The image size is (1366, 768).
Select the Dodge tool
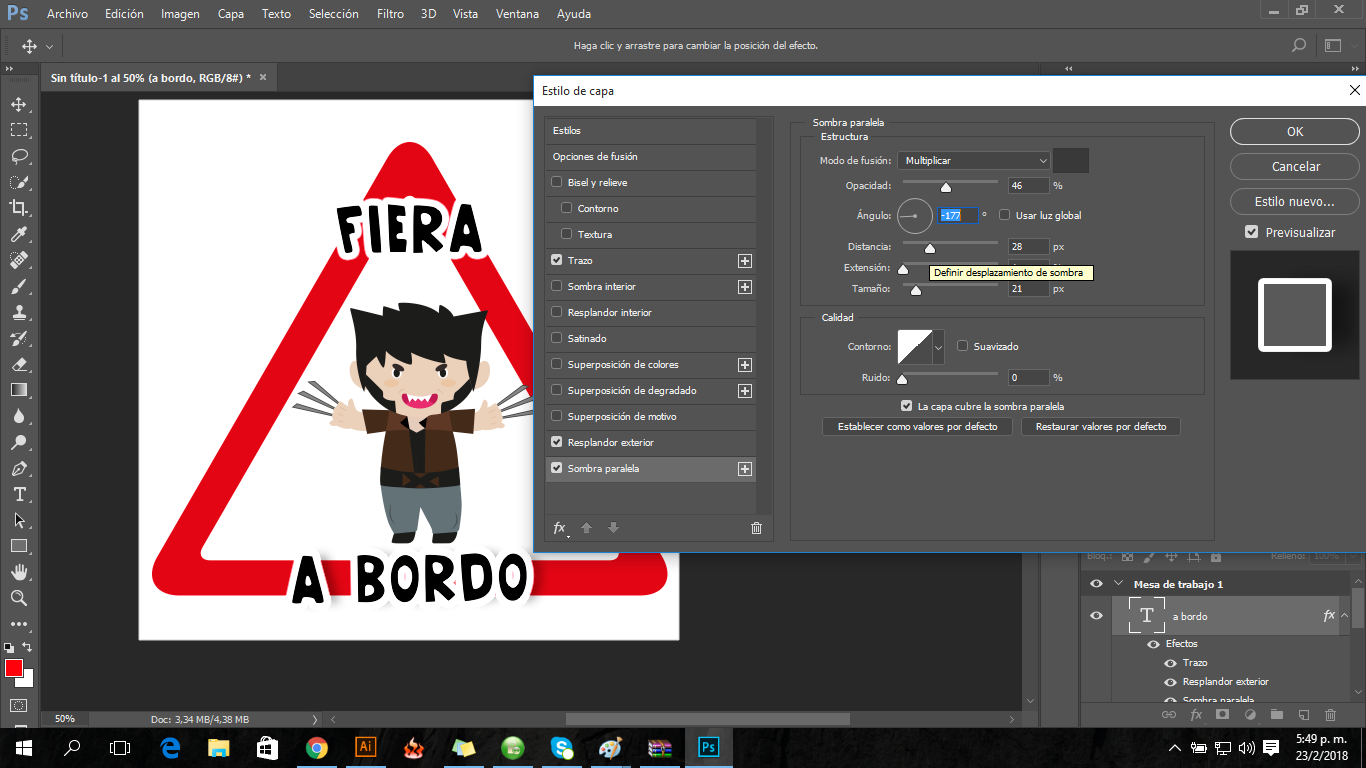coord(18,442)
